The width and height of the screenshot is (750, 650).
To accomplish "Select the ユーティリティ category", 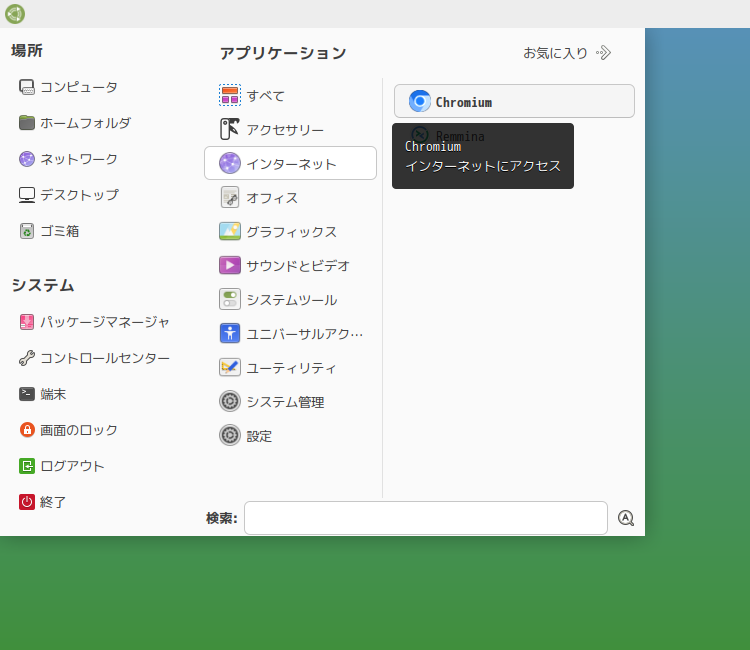I will 290,367.
